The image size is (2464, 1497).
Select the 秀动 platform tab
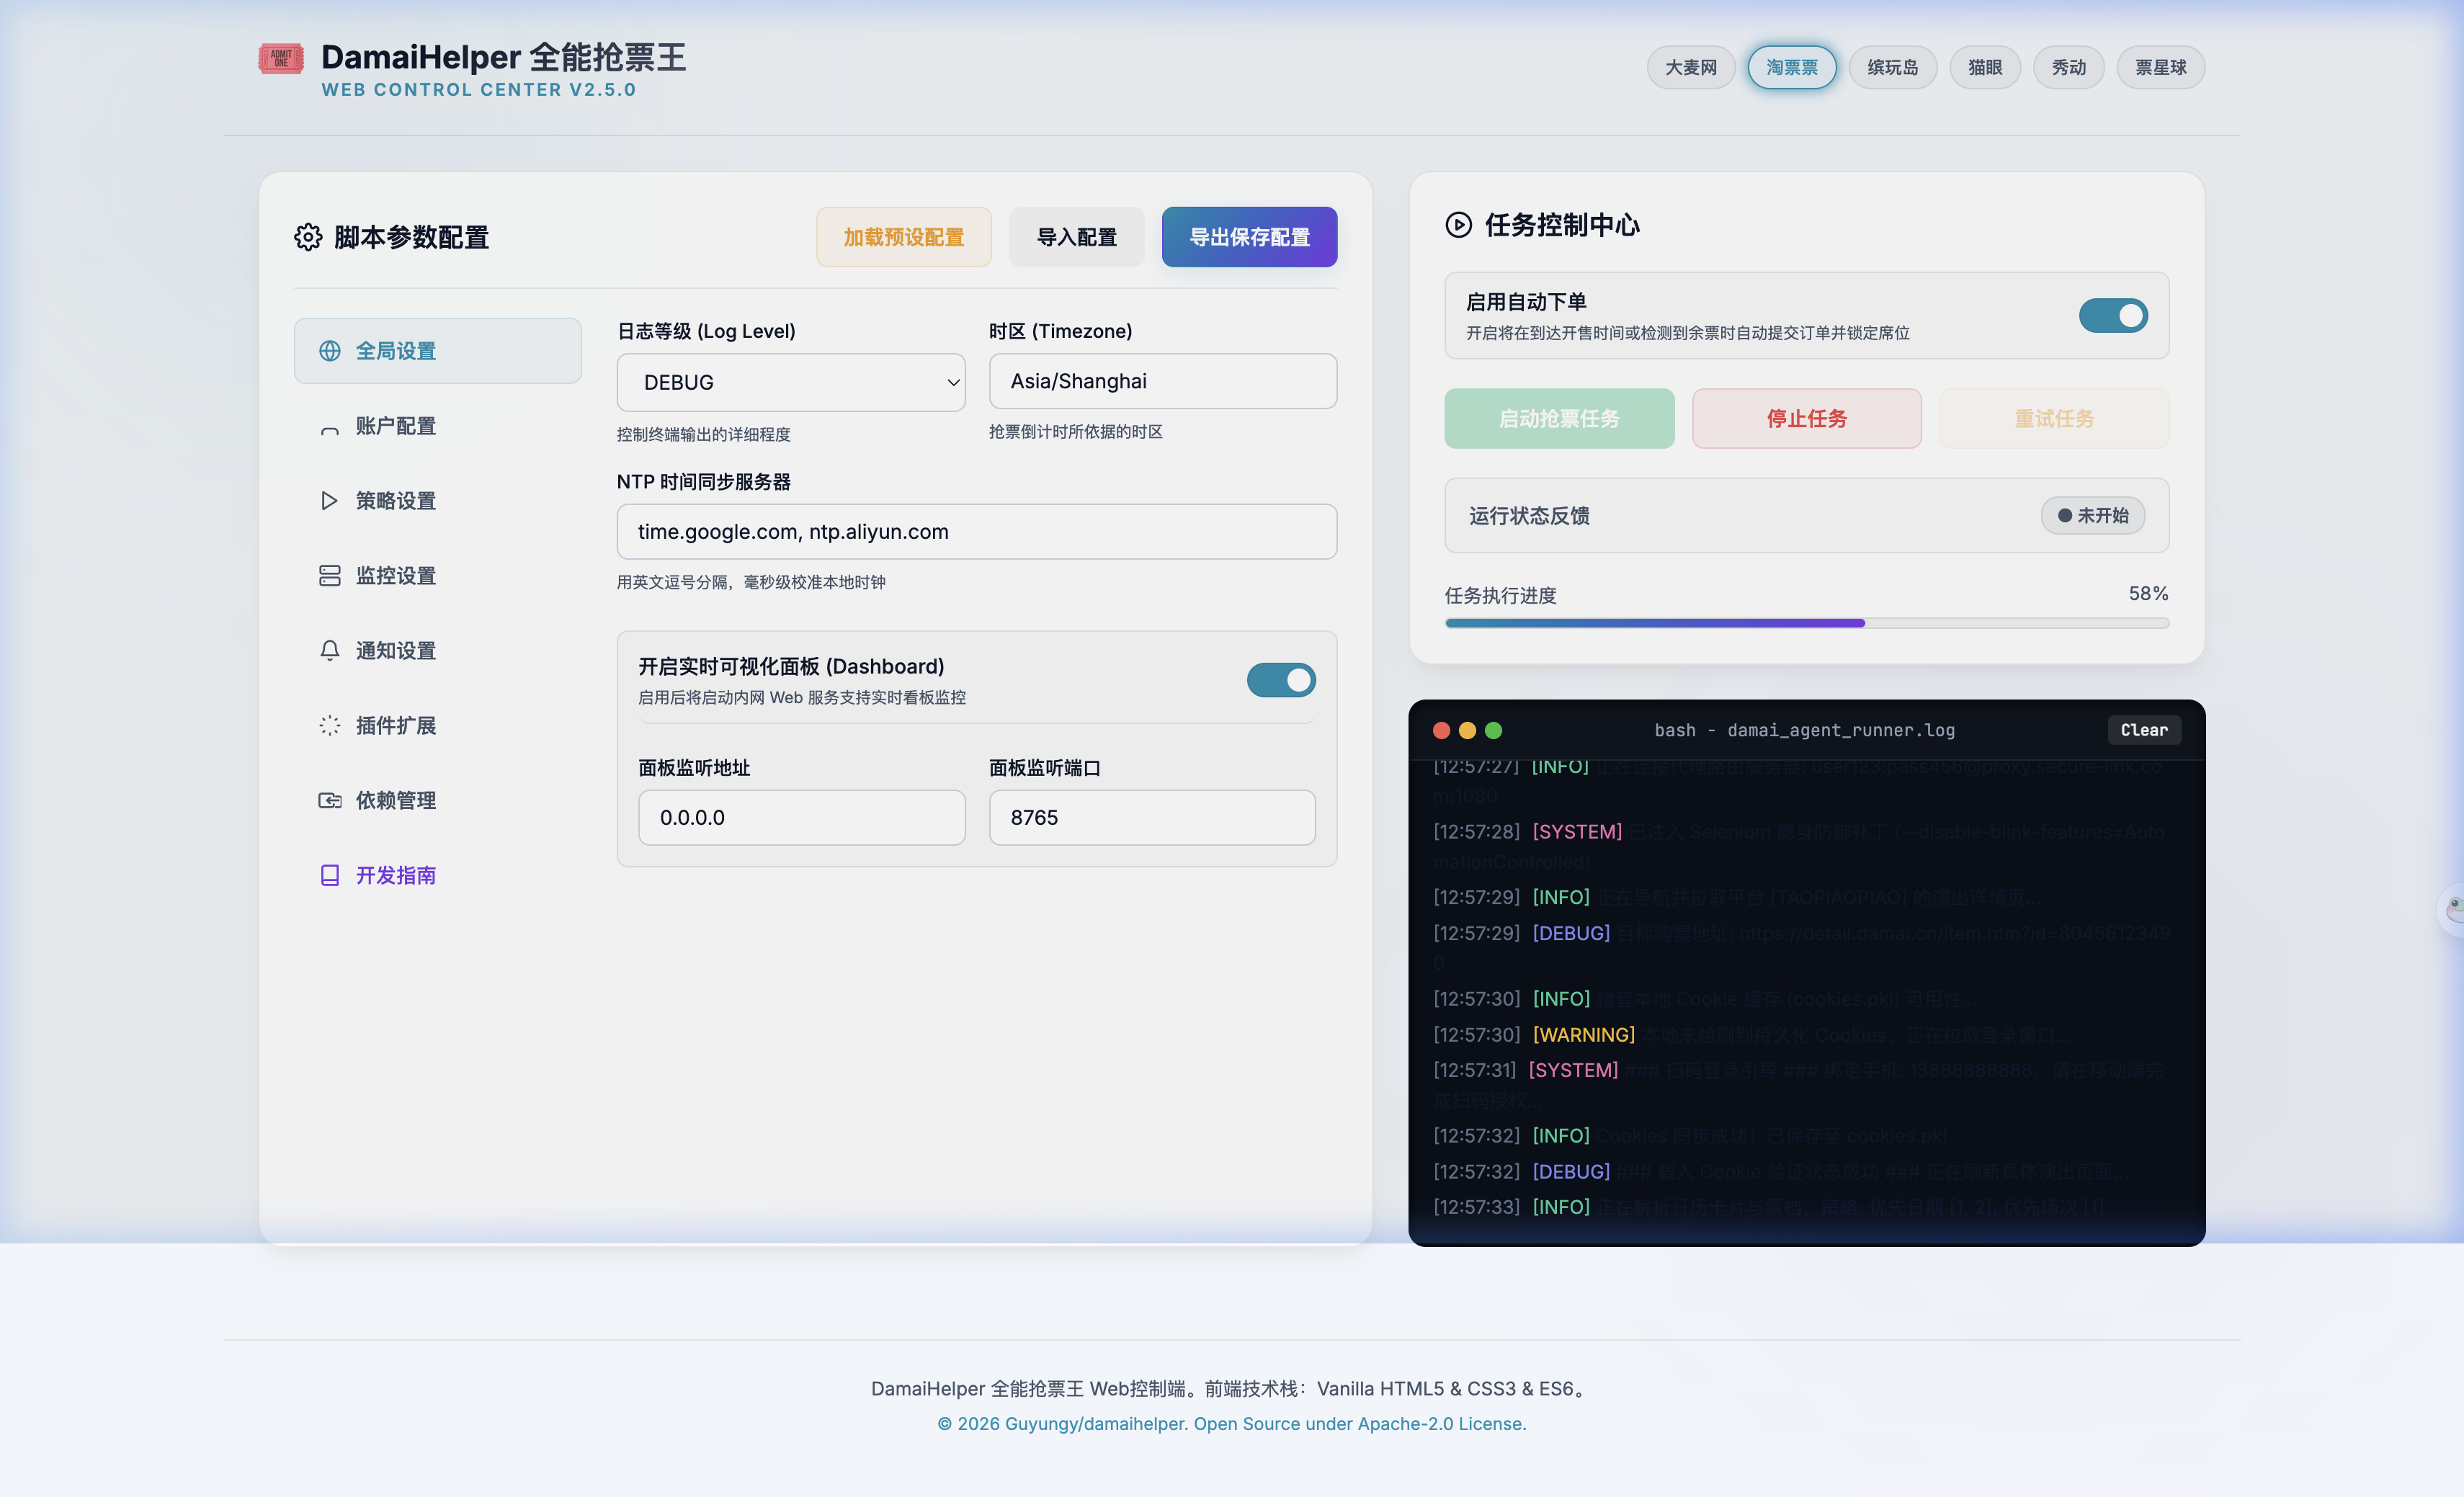click(x=2069, y=68)
